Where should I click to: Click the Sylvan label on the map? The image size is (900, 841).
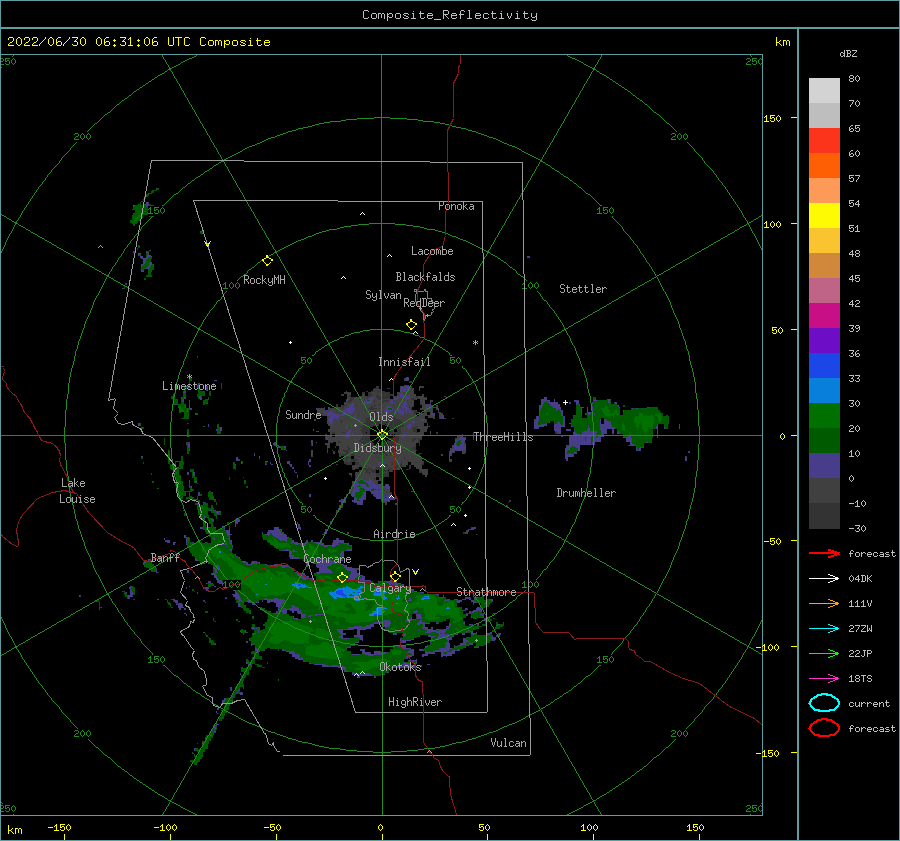coord(383,295)
